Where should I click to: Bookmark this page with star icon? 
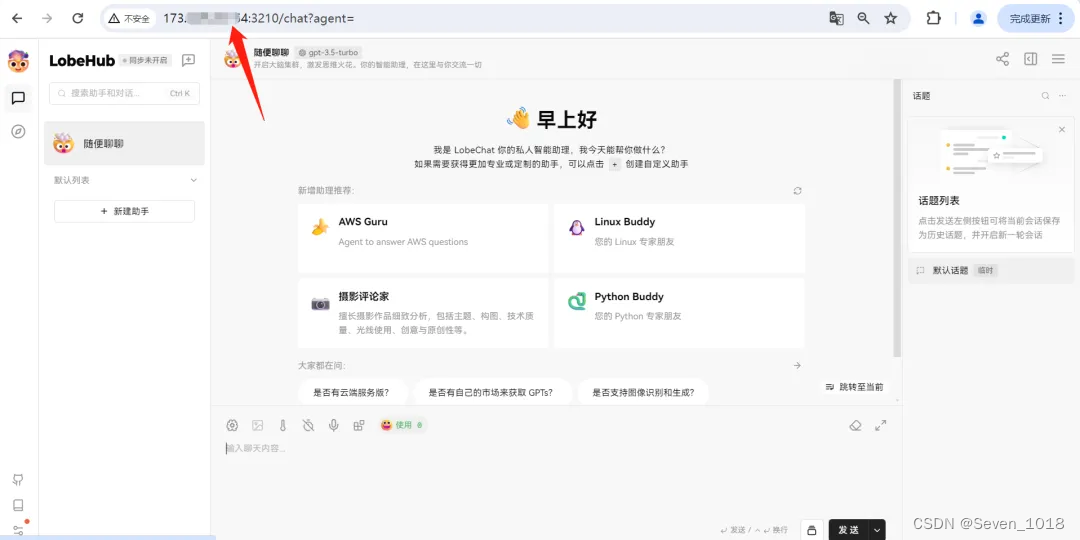pos(891,19)
